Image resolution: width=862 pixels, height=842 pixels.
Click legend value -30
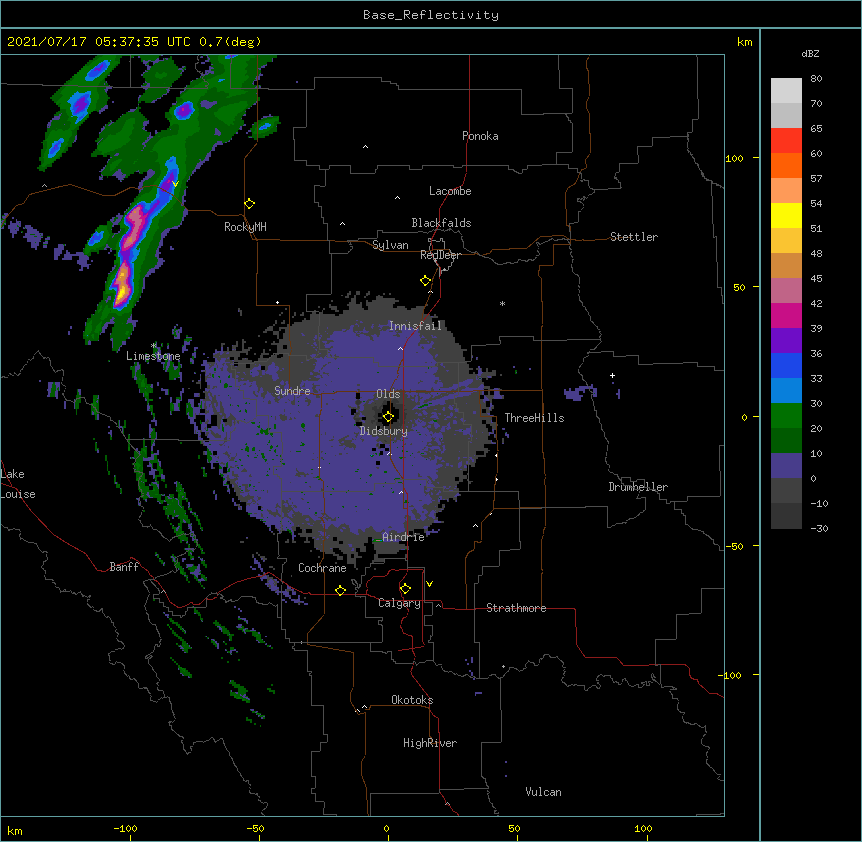tap(819, 529)
